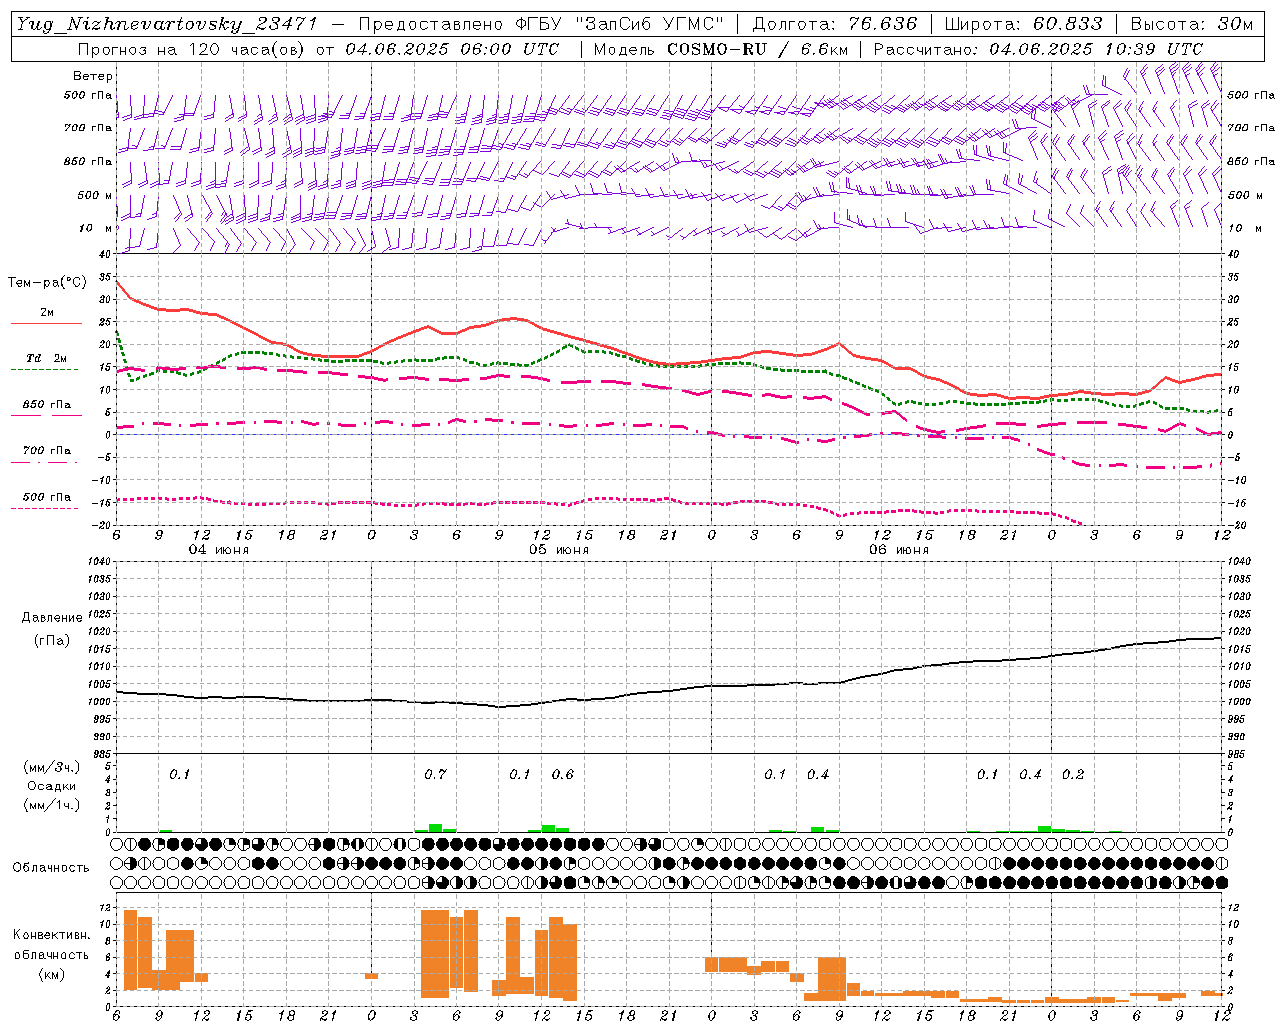
Task: Click the "0.7" precipitation amount value
Action: [x=435, y=774]
